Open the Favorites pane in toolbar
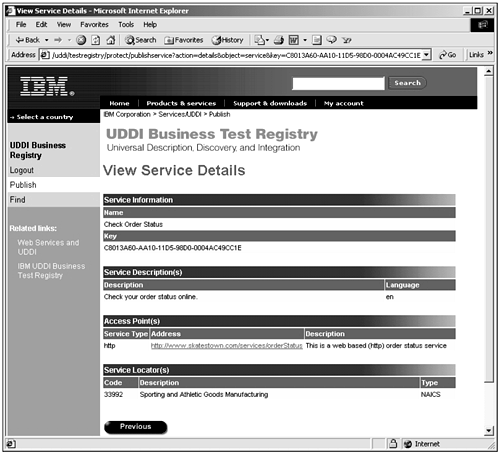The width and height of the screenshot is (500, 454). [x=184, y=40]
